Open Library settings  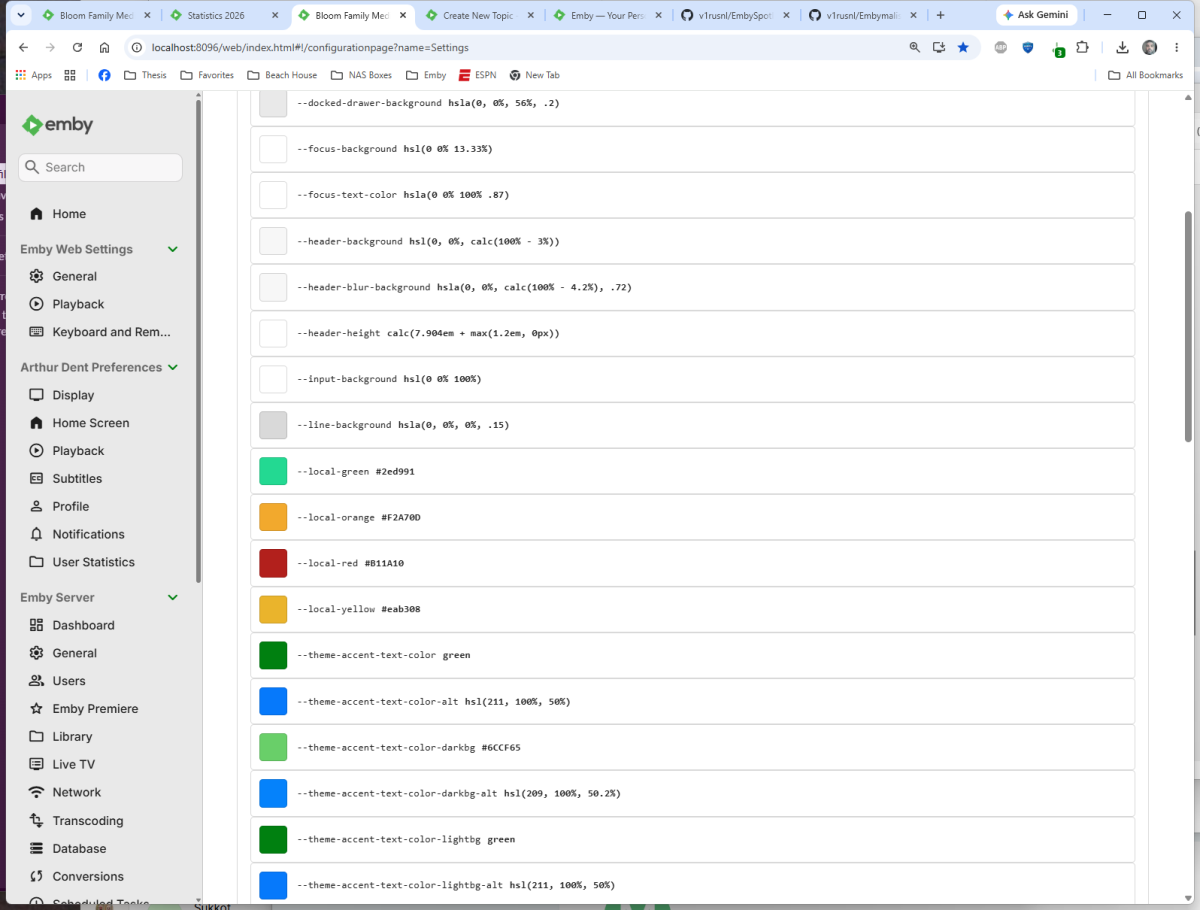[72, 737]
